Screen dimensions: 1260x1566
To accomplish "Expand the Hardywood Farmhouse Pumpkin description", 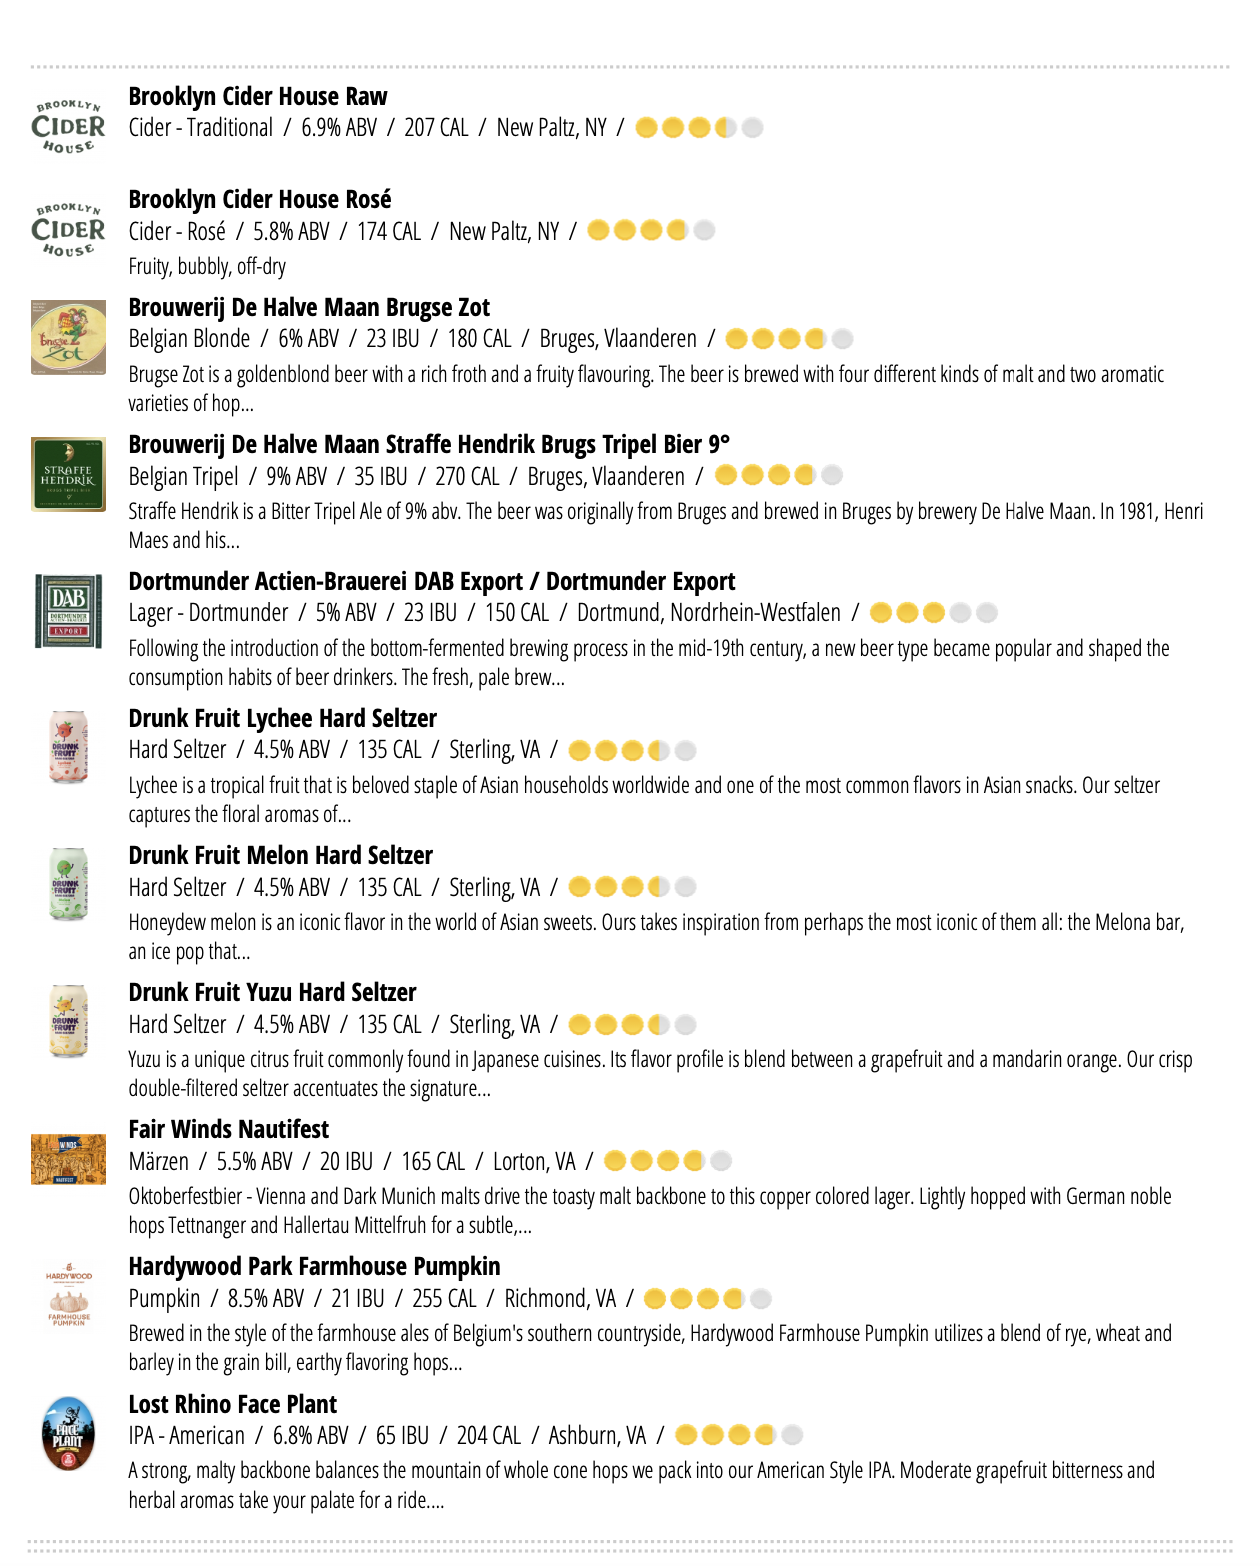I will tap(650, 1348).
